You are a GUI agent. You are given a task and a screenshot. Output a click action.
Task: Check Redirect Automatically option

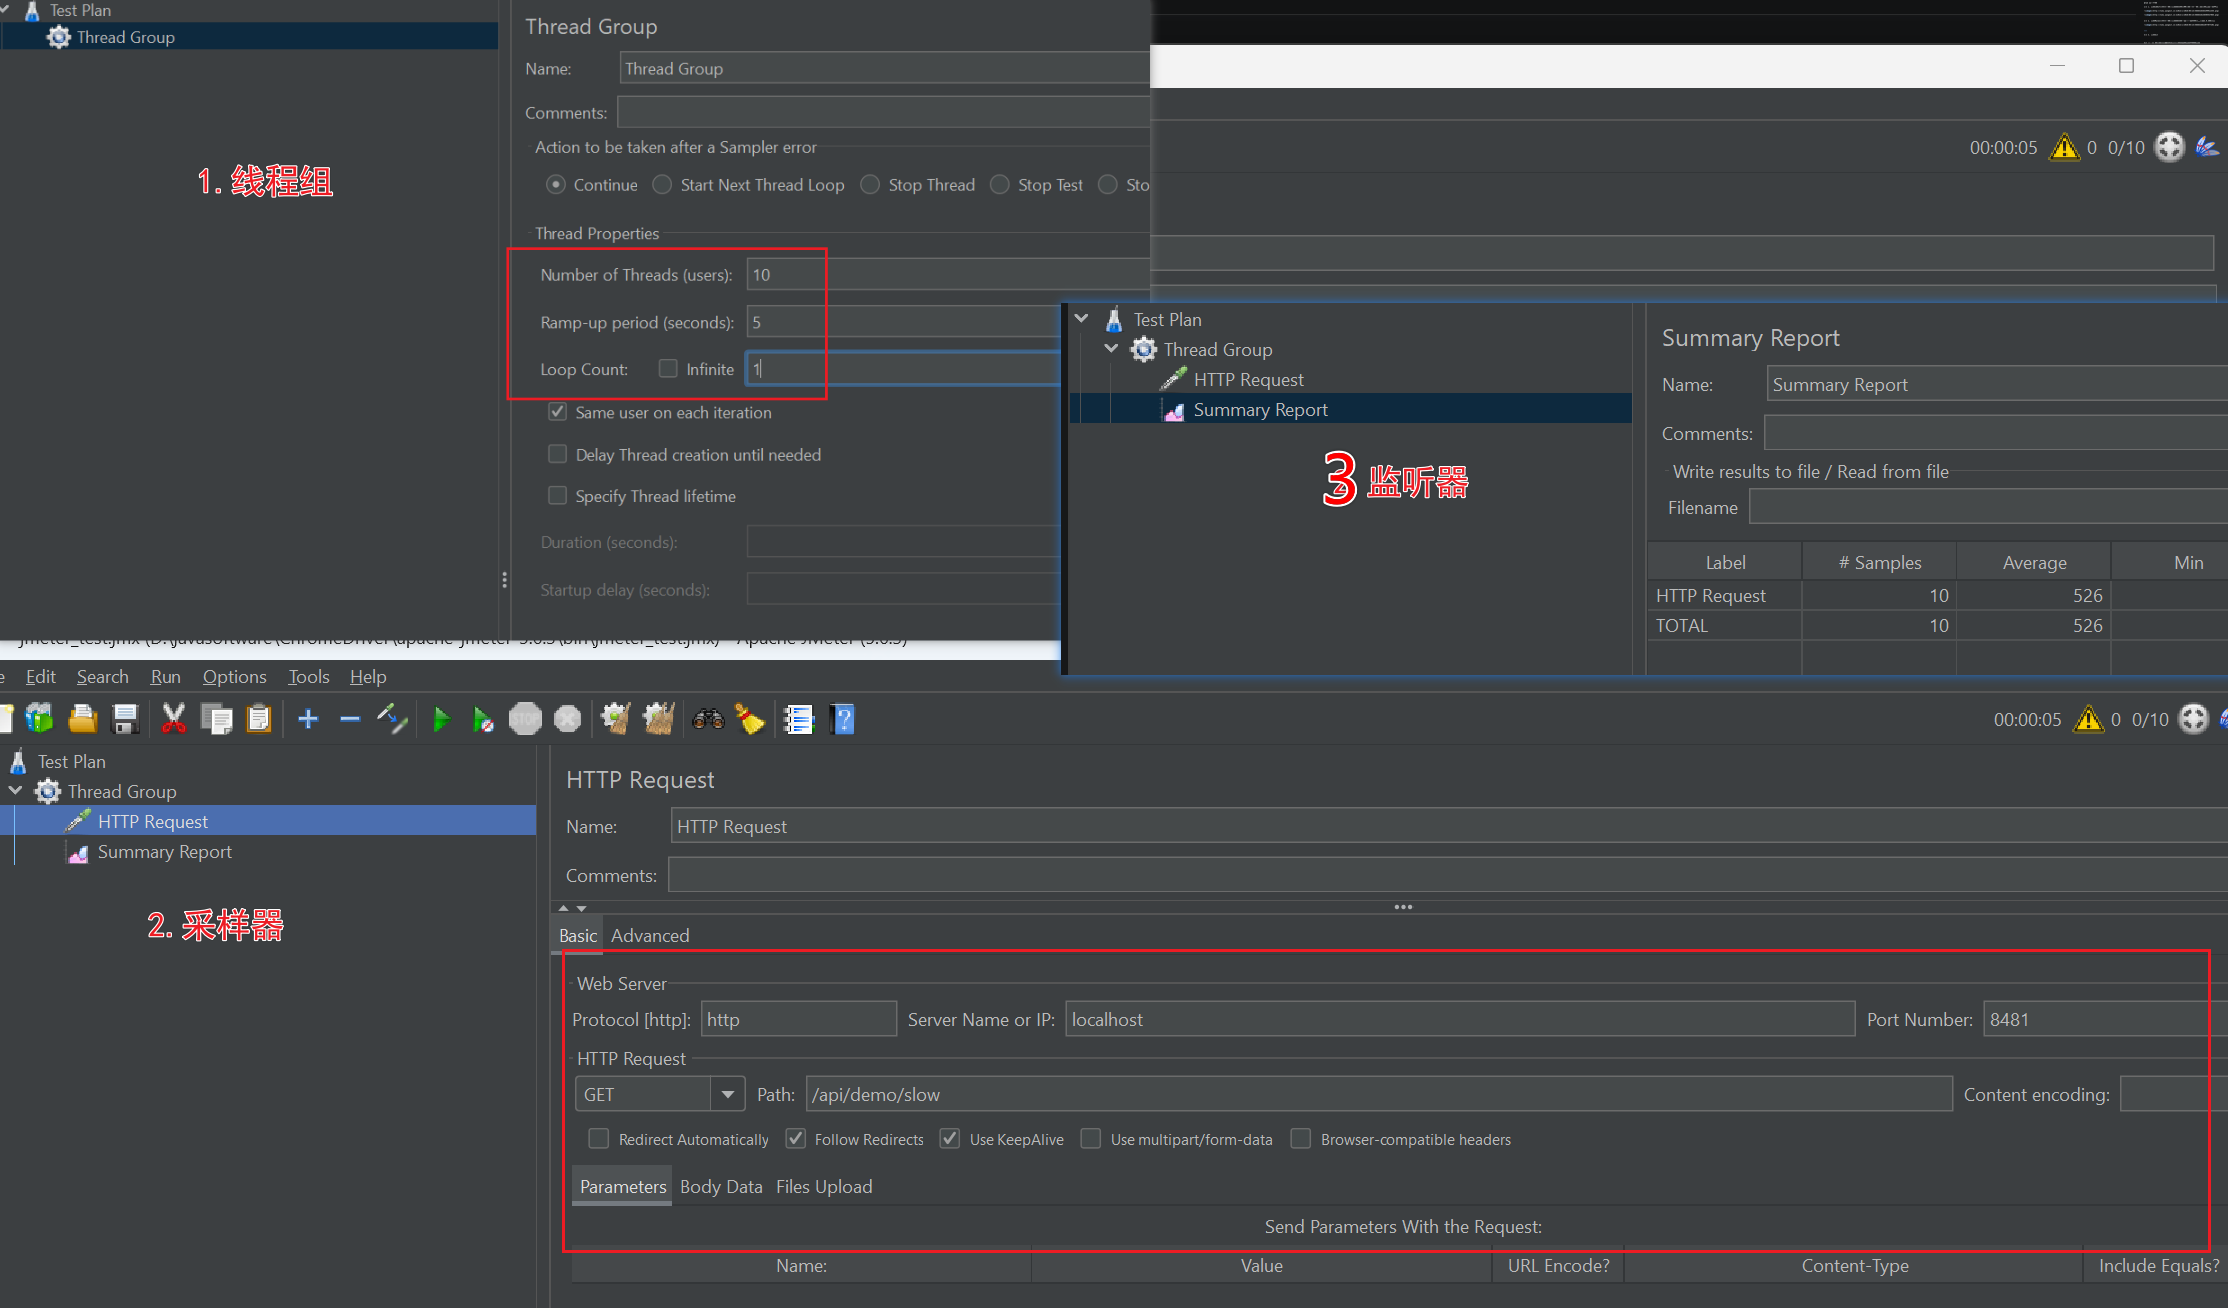coord(599,1139)
